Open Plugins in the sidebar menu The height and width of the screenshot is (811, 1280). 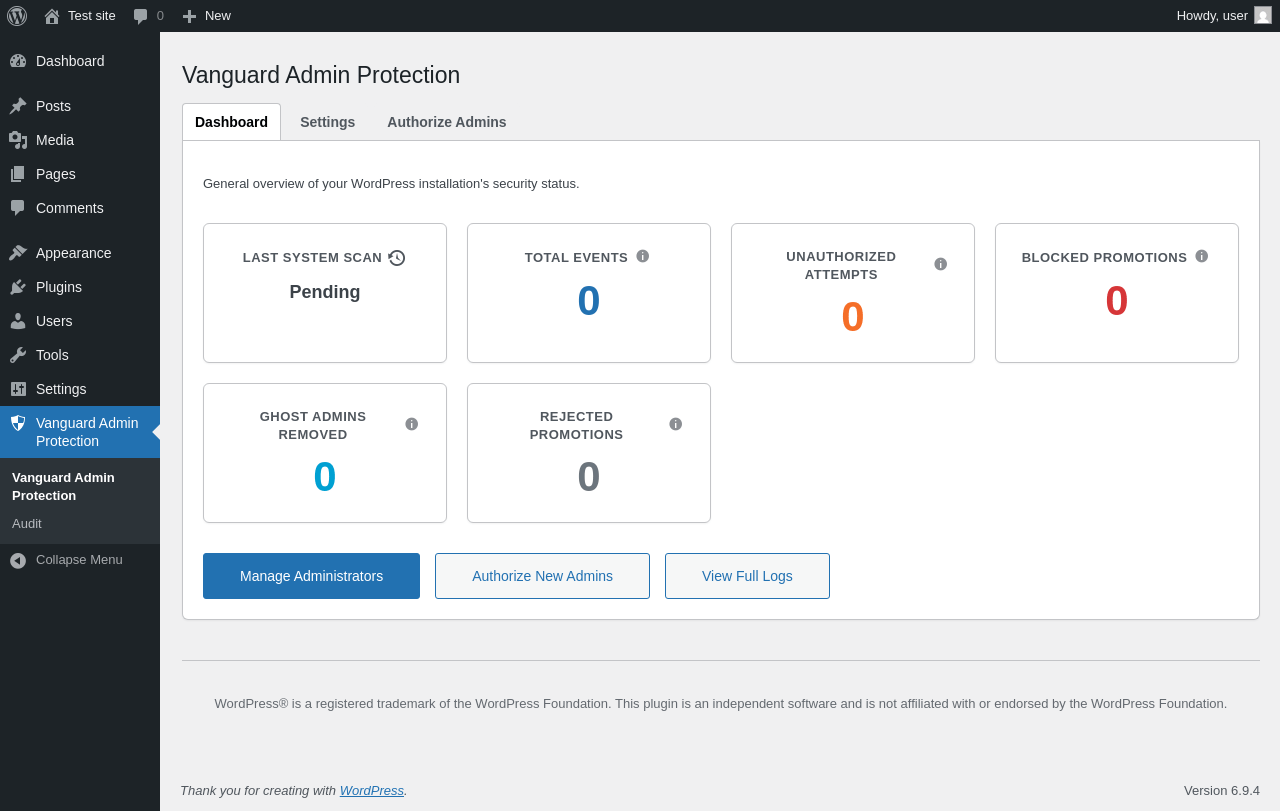coord(80,287)
